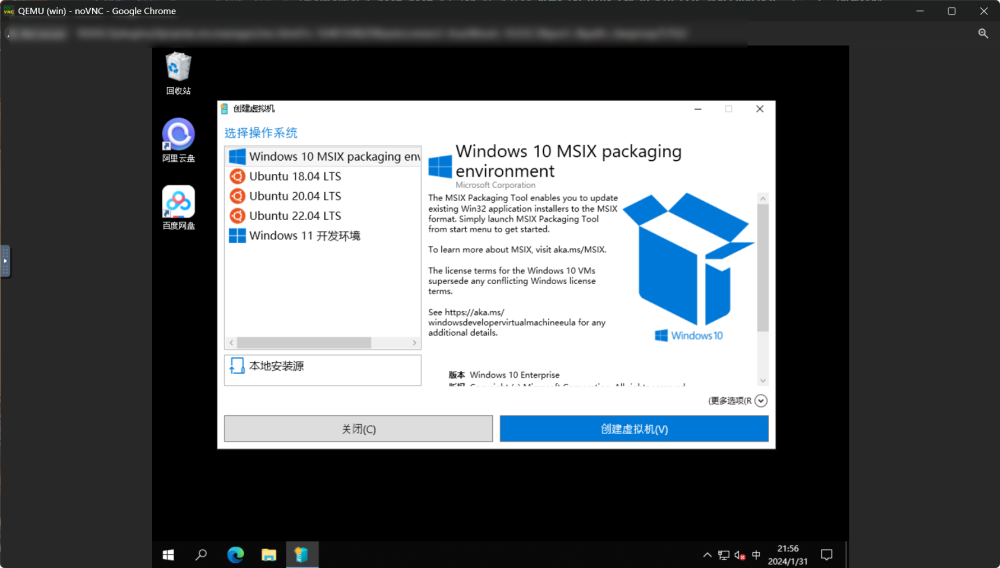Open 百度网盘 desktop shortcut

pos(178,208)
